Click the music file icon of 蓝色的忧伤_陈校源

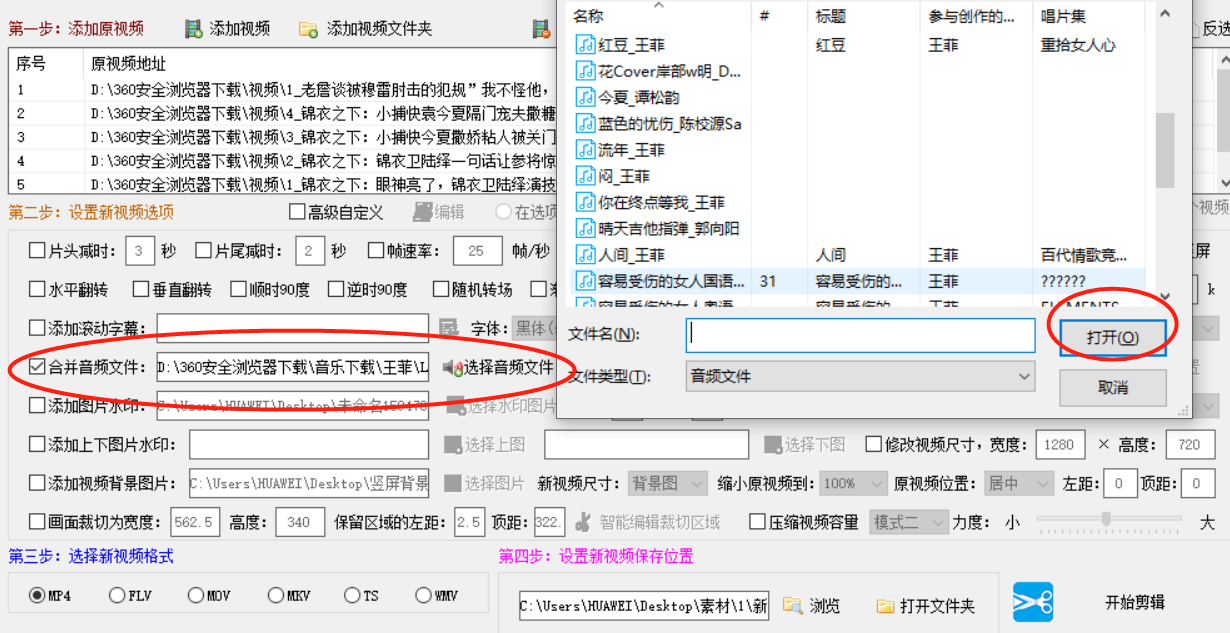(585, 124)
